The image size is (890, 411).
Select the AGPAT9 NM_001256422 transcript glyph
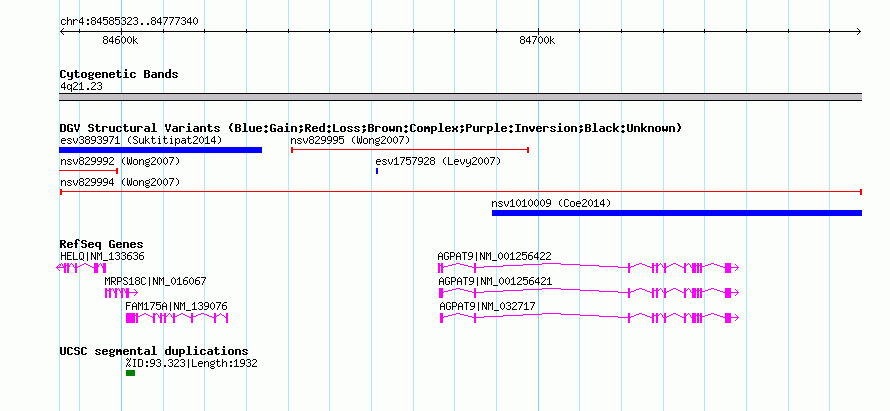point(588,268)
